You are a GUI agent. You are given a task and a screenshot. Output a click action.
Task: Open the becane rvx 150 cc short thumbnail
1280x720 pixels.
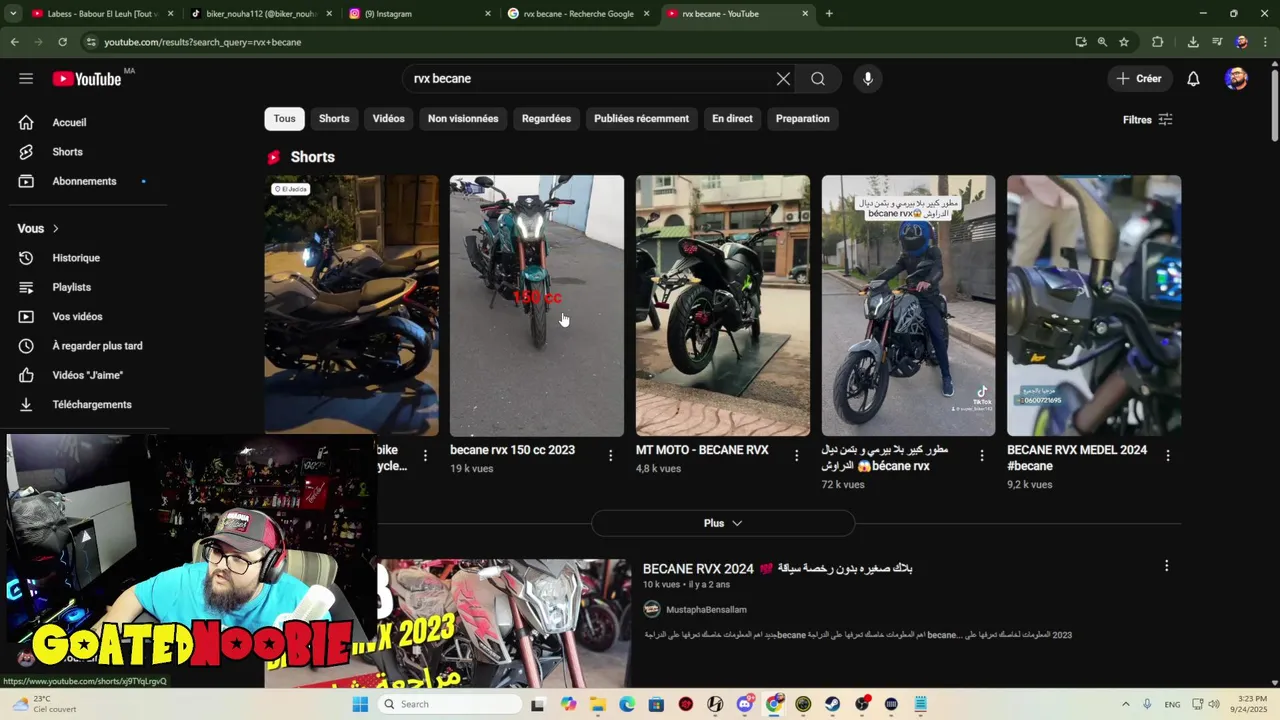(537, 306)
